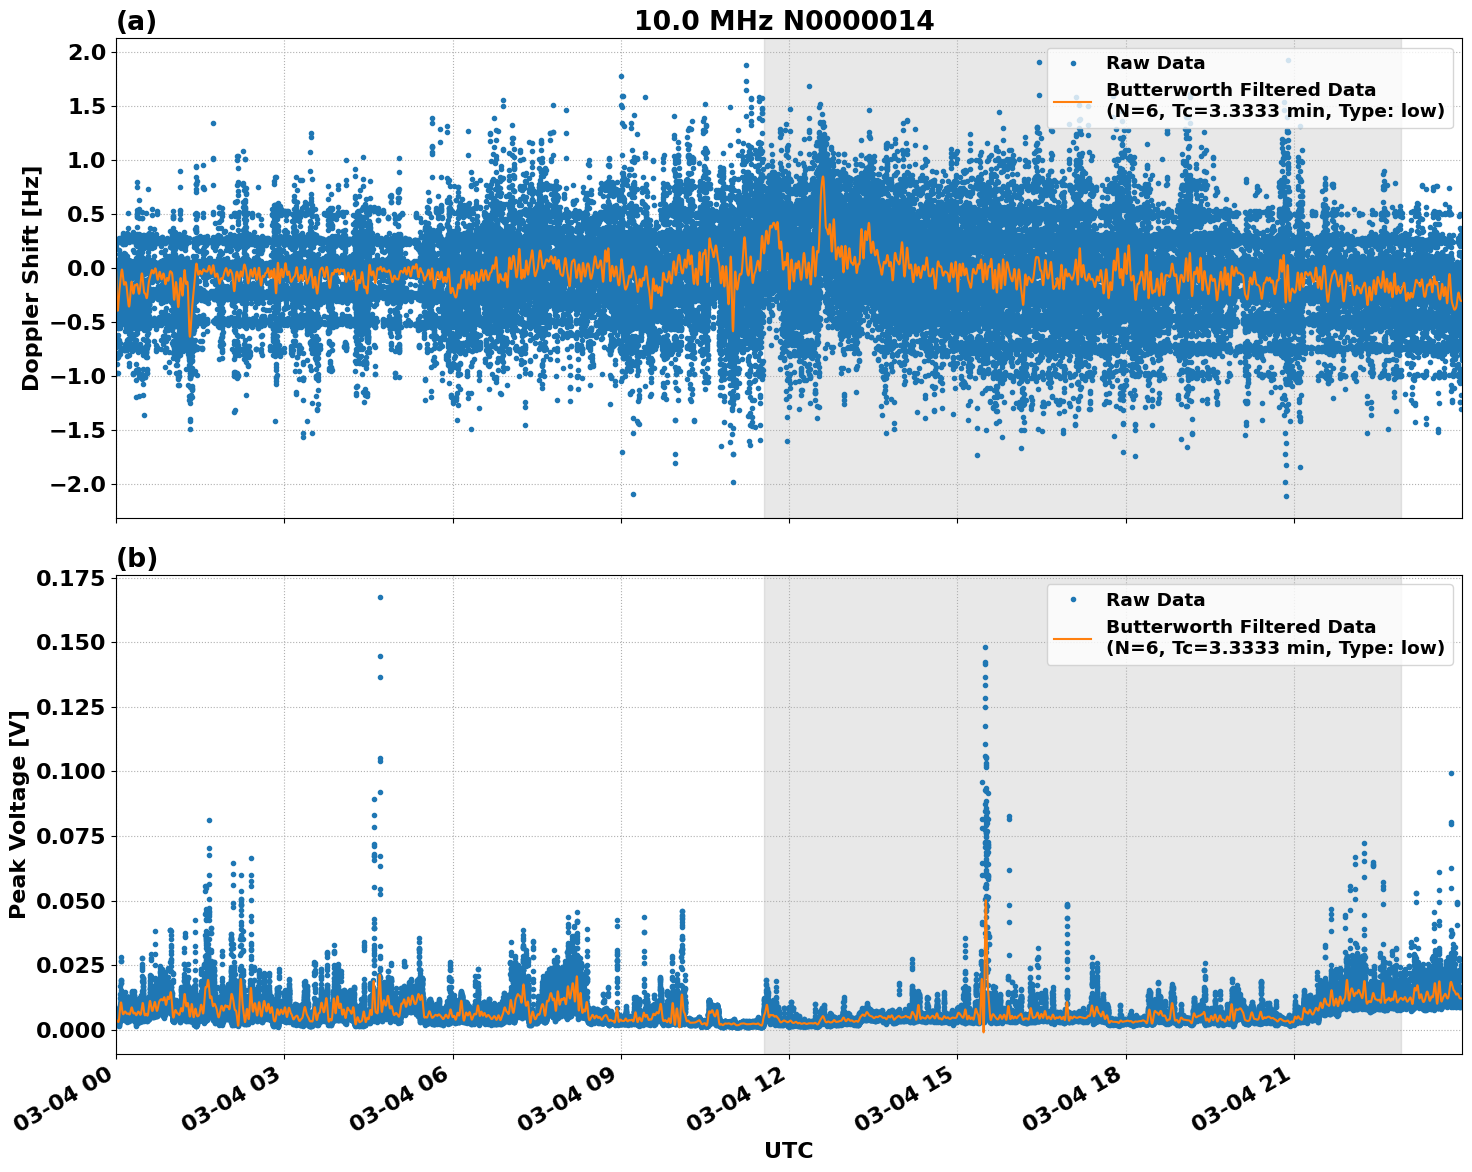Select the title 10.0 MHz N0000014
The height and width of the screenshot is (1172, 1472).
[x=787, y=19]
